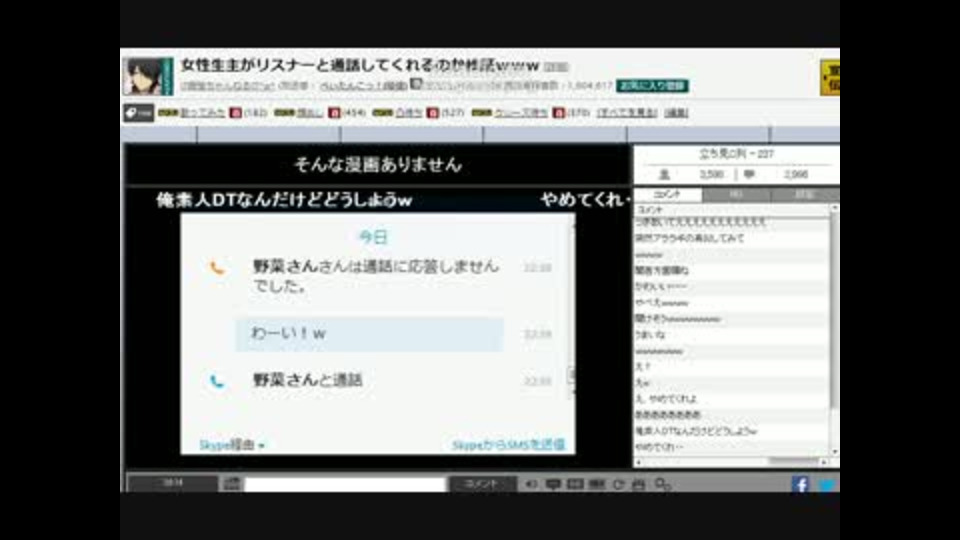Share via the Twitter icon

[827, 484]
